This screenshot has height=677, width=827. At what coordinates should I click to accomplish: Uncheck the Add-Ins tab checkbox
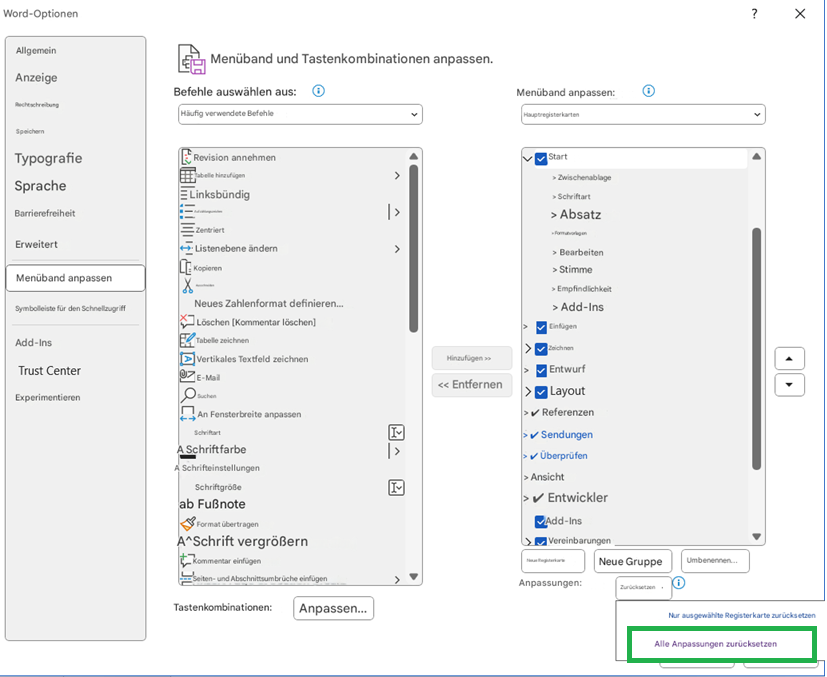(540, 521)
